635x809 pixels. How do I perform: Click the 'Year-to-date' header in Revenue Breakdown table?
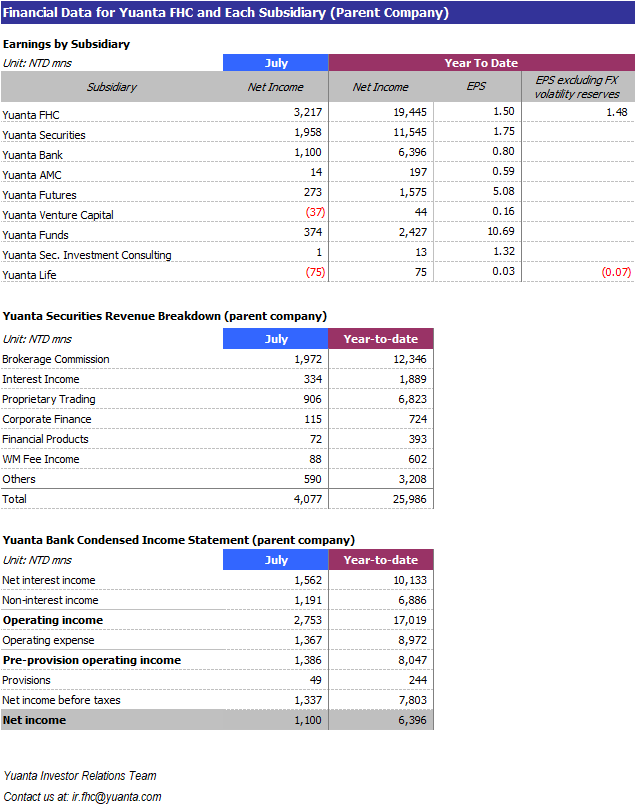(381, 339)
